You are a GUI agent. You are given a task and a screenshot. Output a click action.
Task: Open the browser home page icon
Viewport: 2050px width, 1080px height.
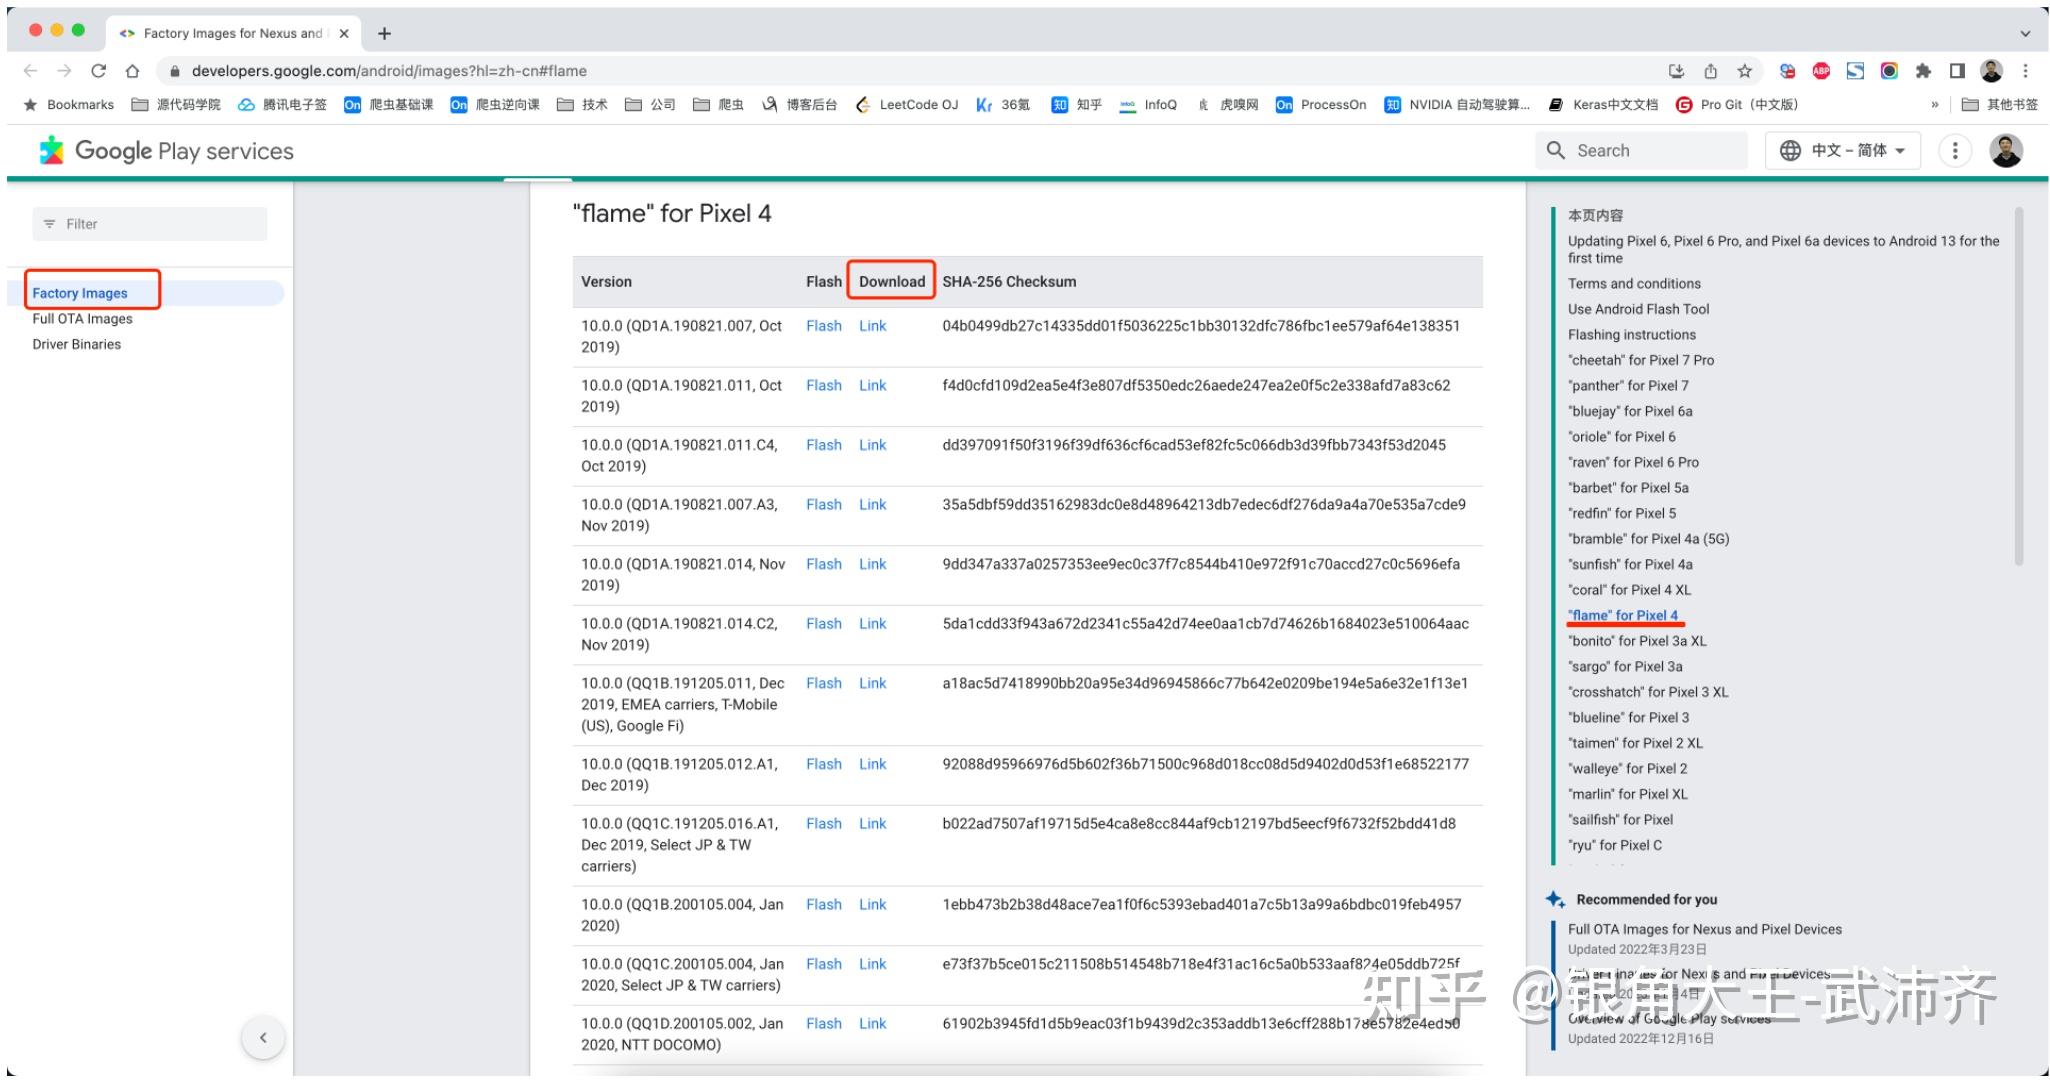132,71
